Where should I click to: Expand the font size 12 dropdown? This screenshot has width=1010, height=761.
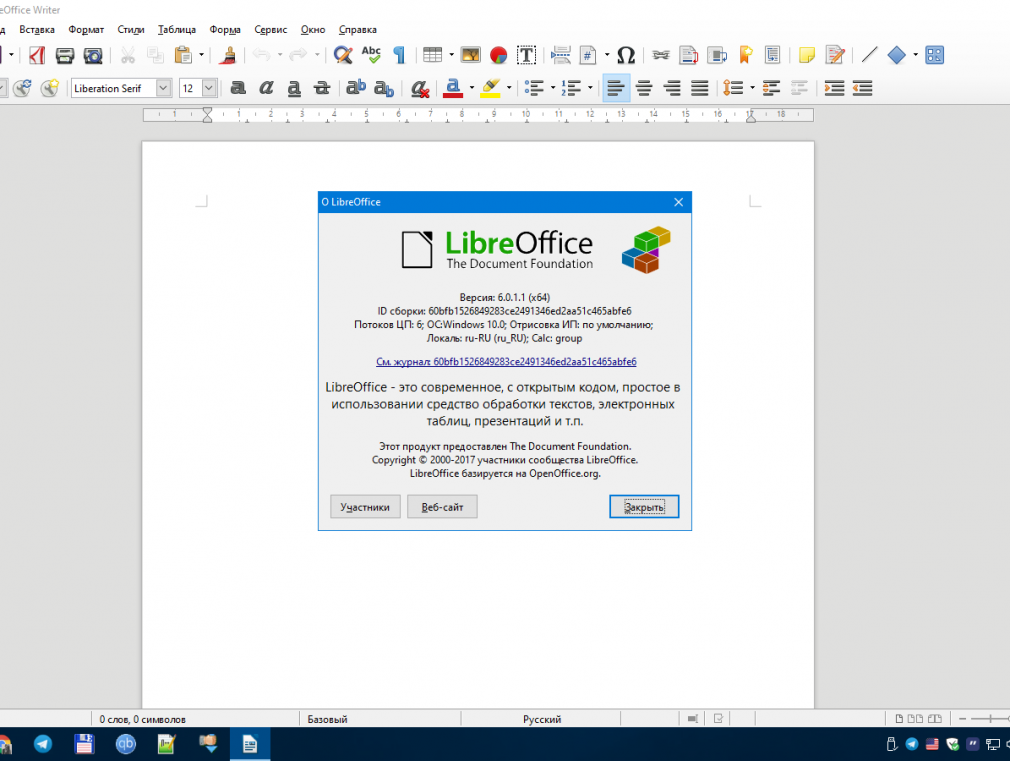coord(209,88)
